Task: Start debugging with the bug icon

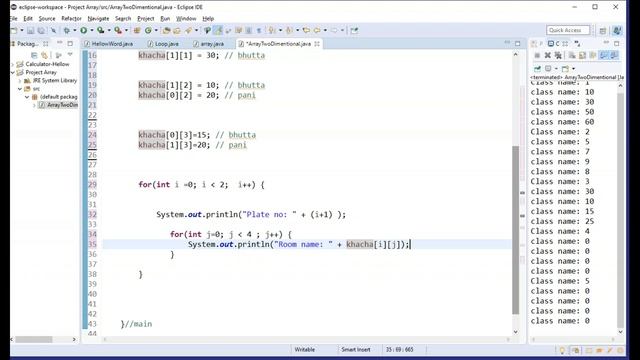Action: point(67,30)
